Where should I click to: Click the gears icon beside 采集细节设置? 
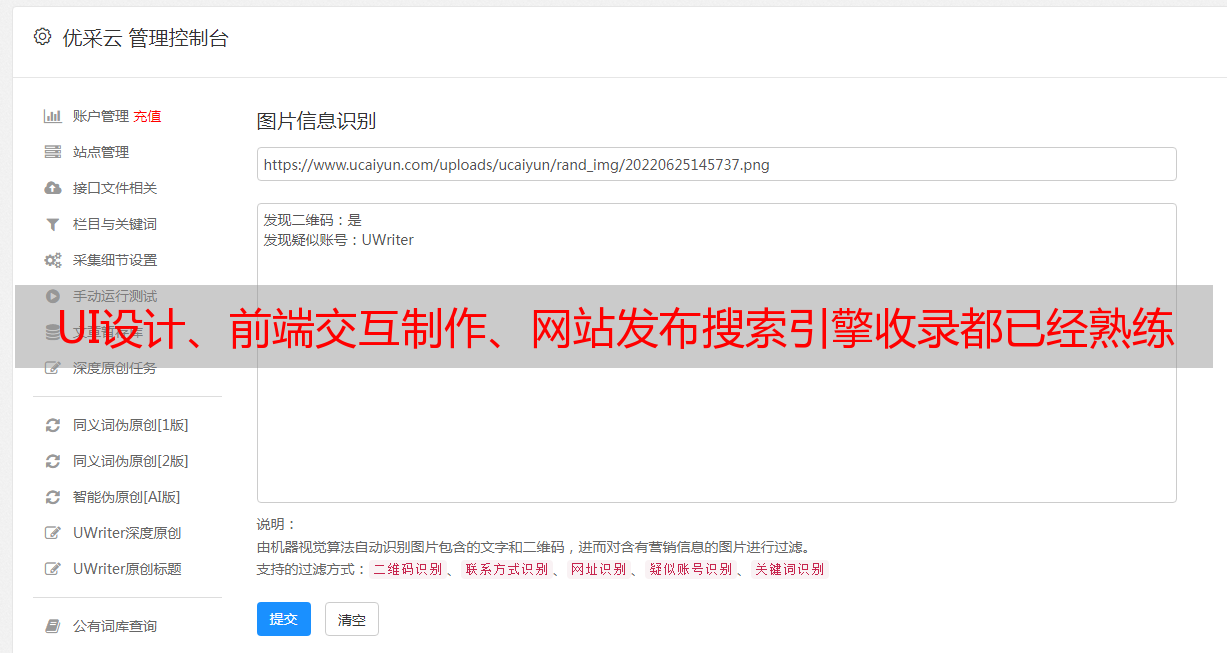point(53,260)
